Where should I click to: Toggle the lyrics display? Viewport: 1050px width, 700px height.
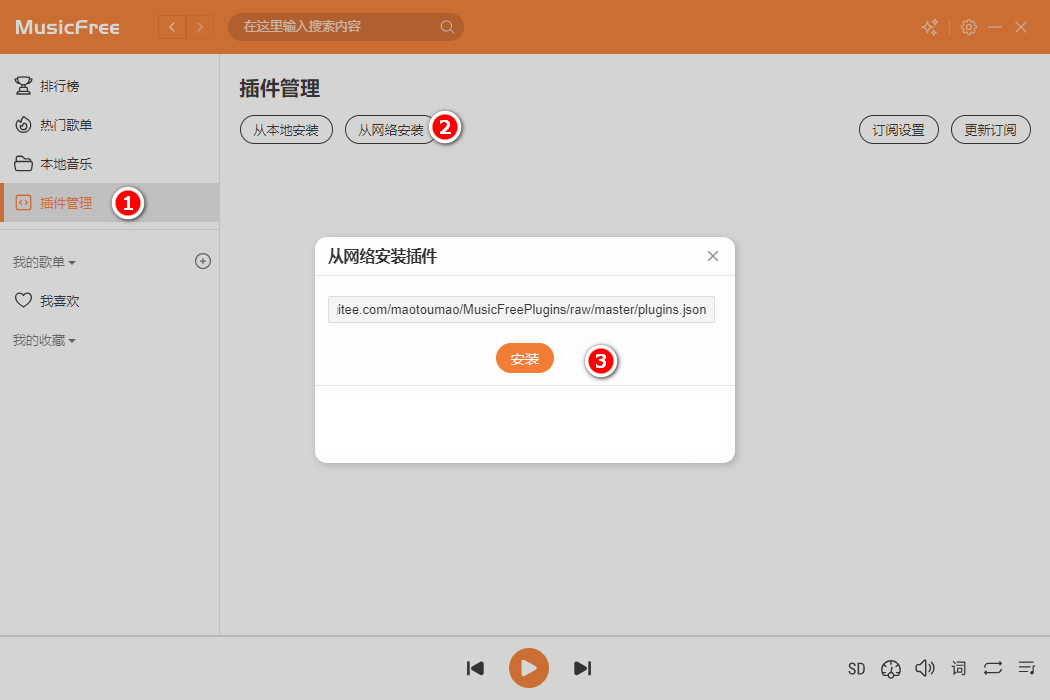click(959, 668)
